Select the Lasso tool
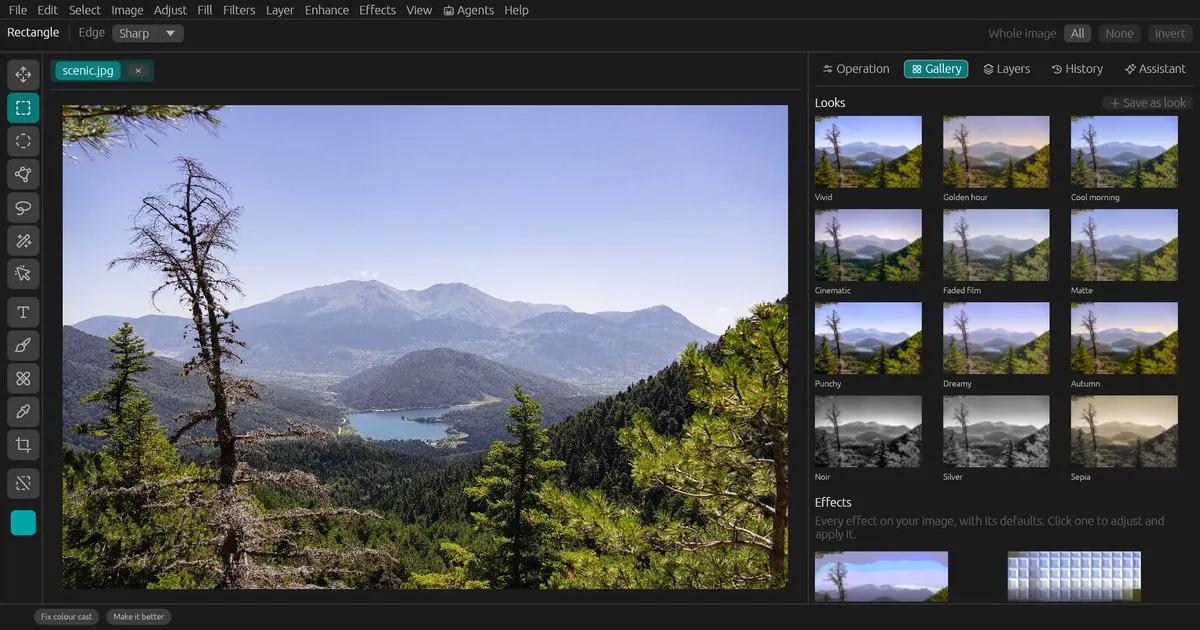Viewport: 1200px width, 630px height. (x=23, y=207)
